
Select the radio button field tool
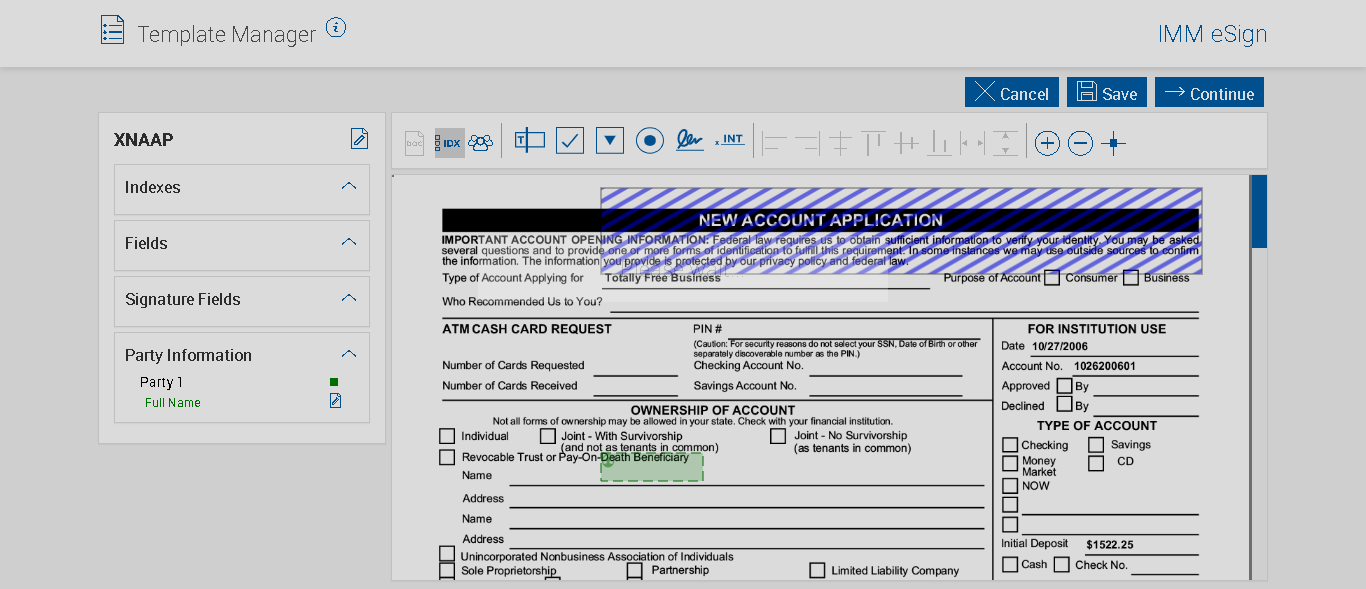pos(650,141)
